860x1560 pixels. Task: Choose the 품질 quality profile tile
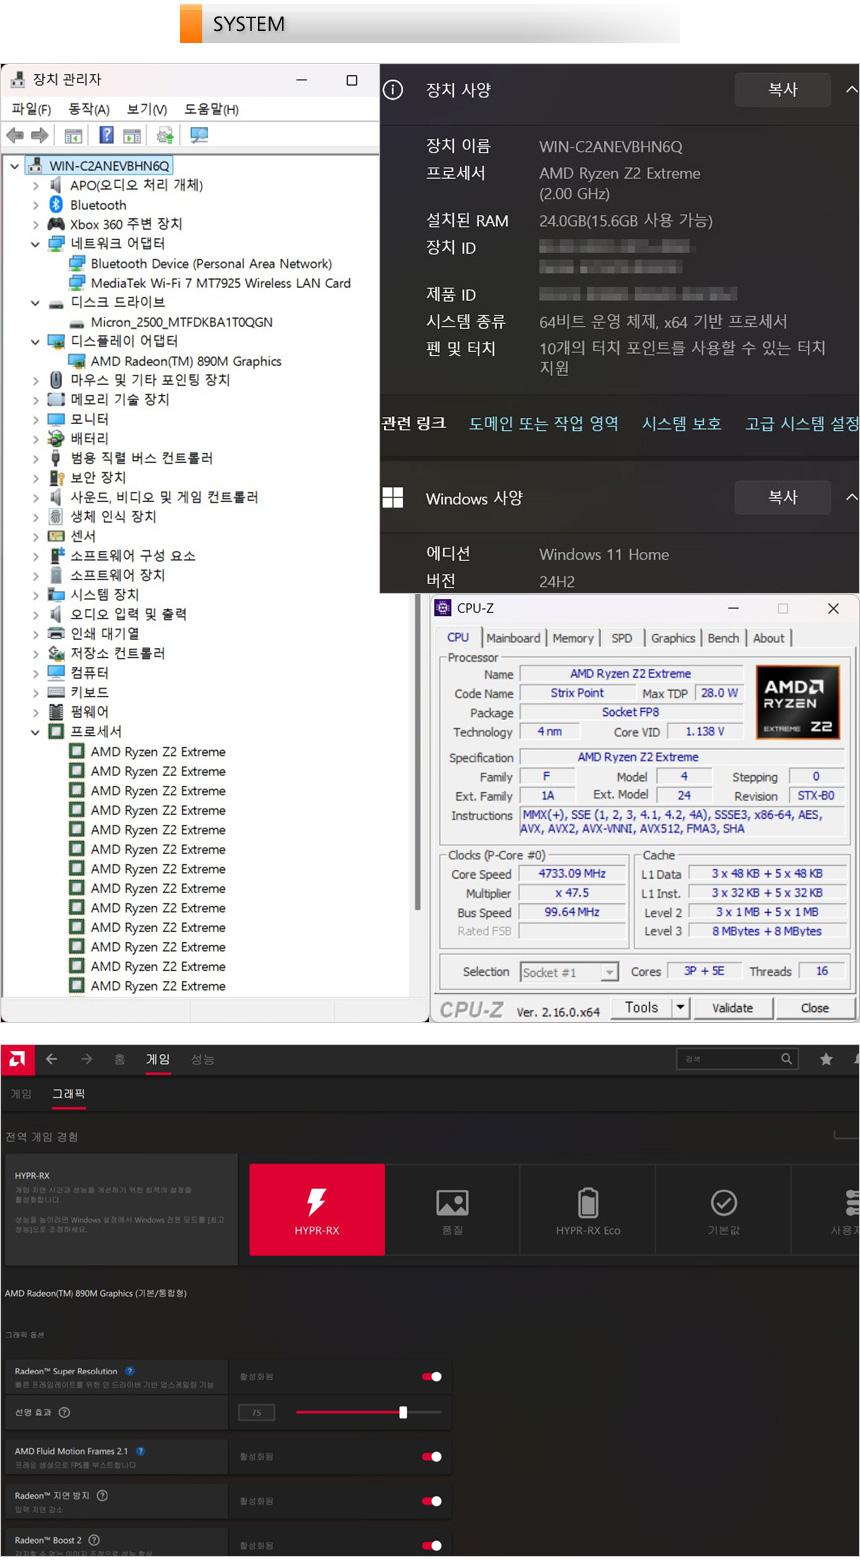pyautogui.click(x=452, y=1209)
